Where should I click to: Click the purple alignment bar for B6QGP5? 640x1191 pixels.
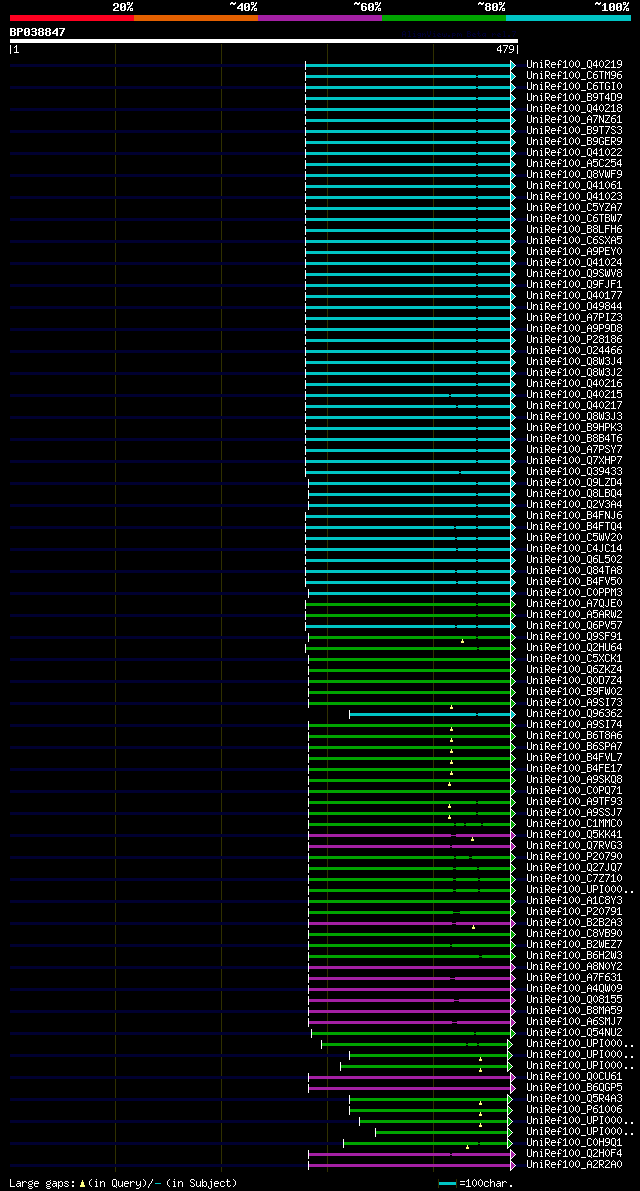click(x=411, y=1088)
